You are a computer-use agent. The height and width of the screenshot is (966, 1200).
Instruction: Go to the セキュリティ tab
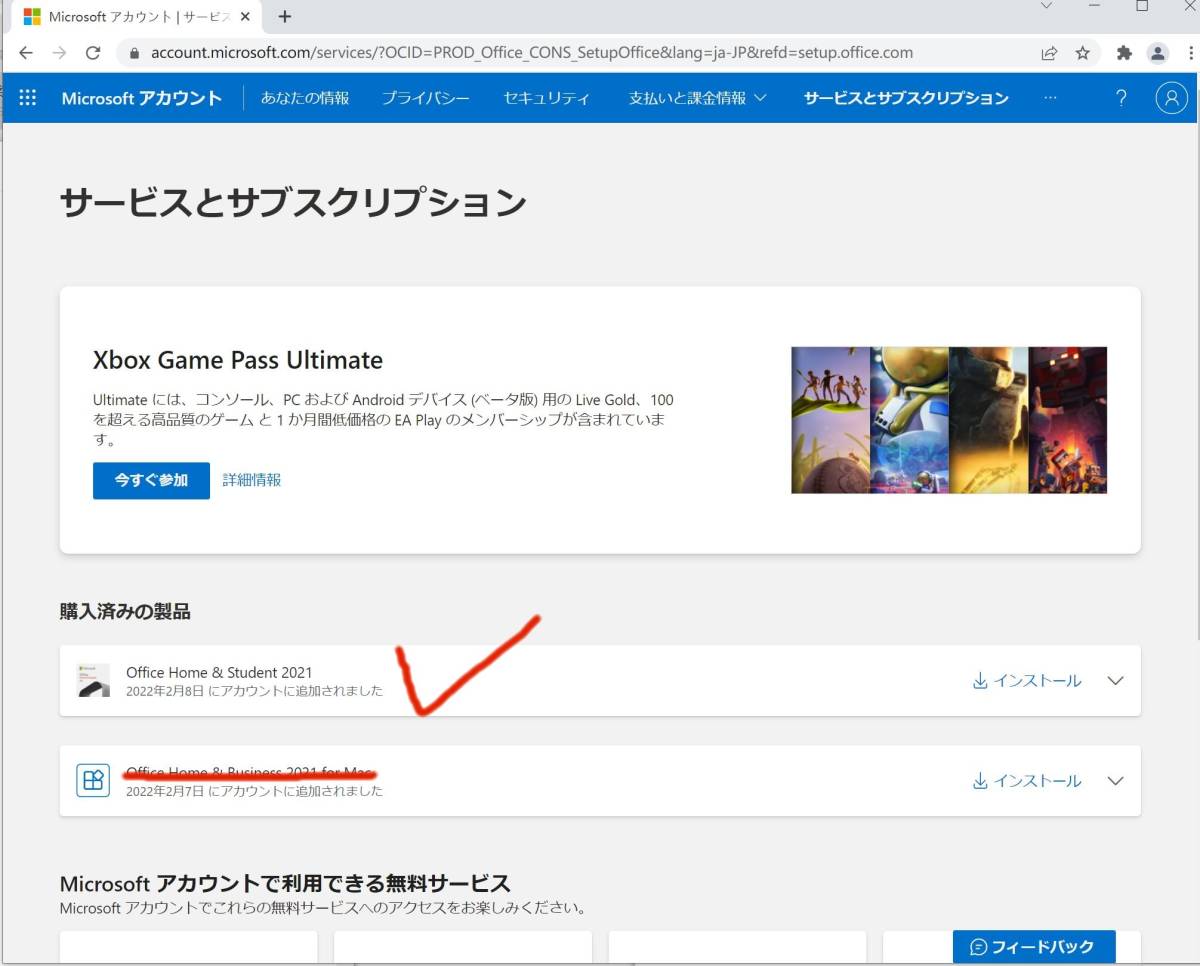coord(546,98)
